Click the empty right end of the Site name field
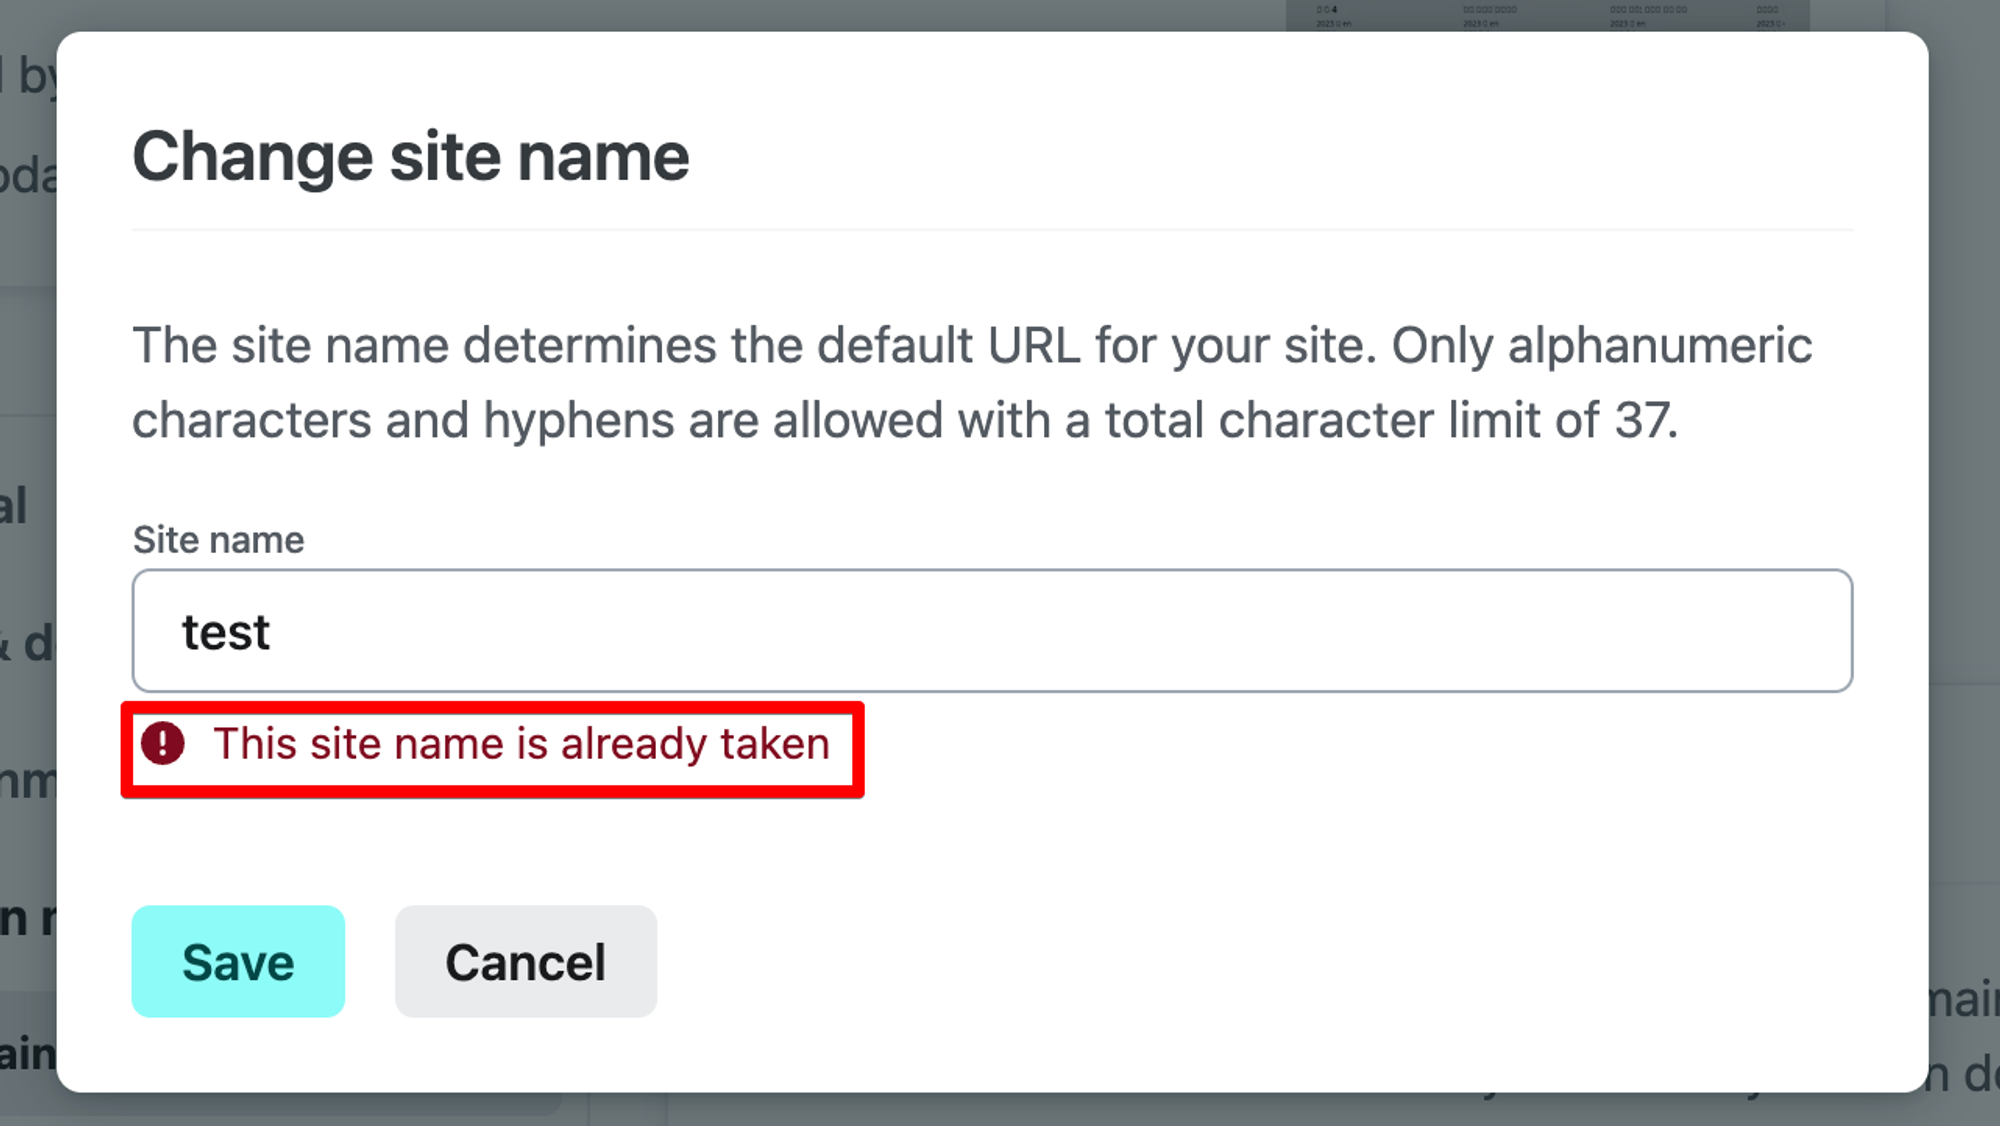The height and width of the screenshot is (1126, 2000). click(x=1700, y=631)
